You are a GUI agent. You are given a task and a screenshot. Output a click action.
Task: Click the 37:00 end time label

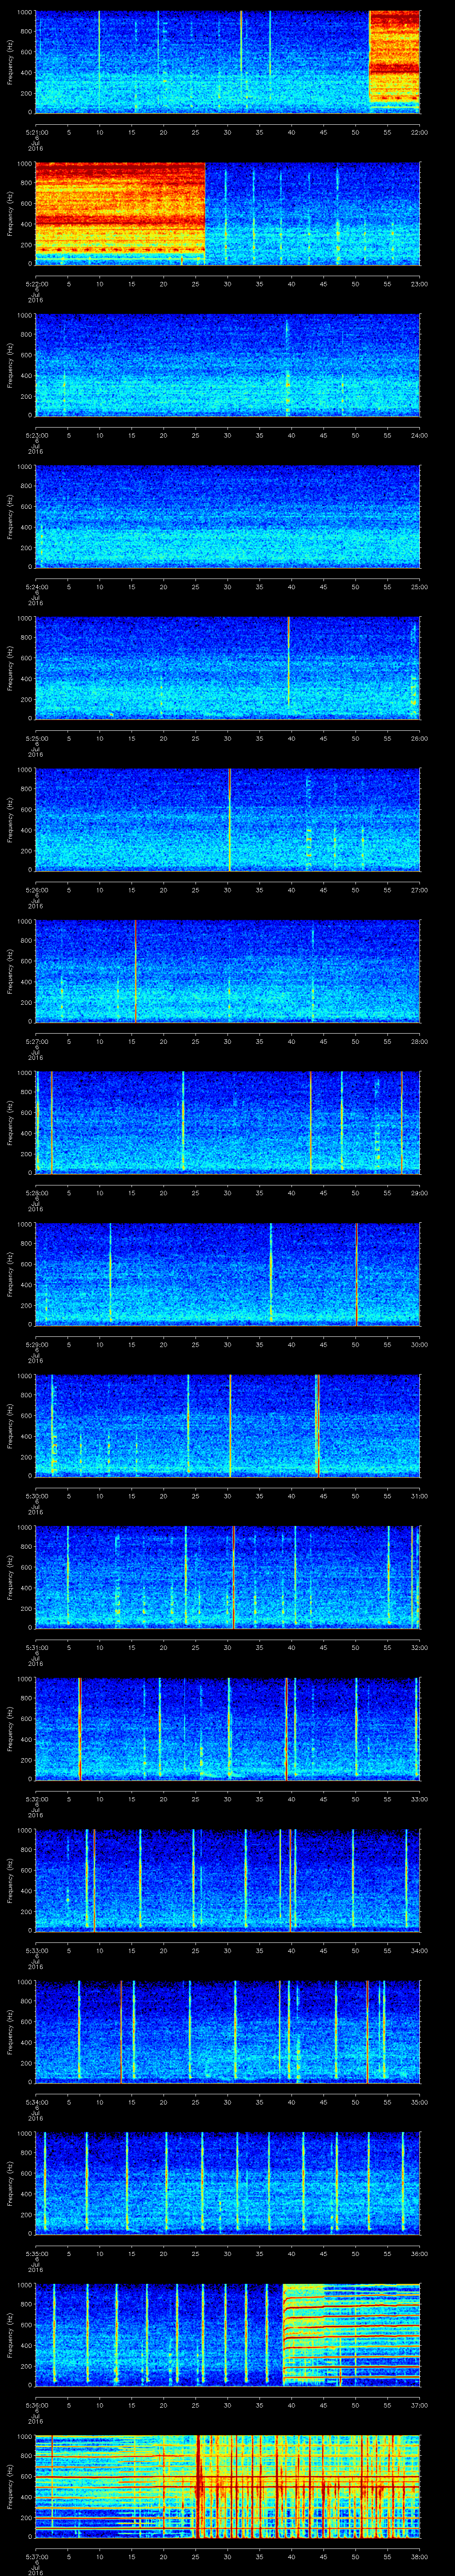[x=419, y=2405]
